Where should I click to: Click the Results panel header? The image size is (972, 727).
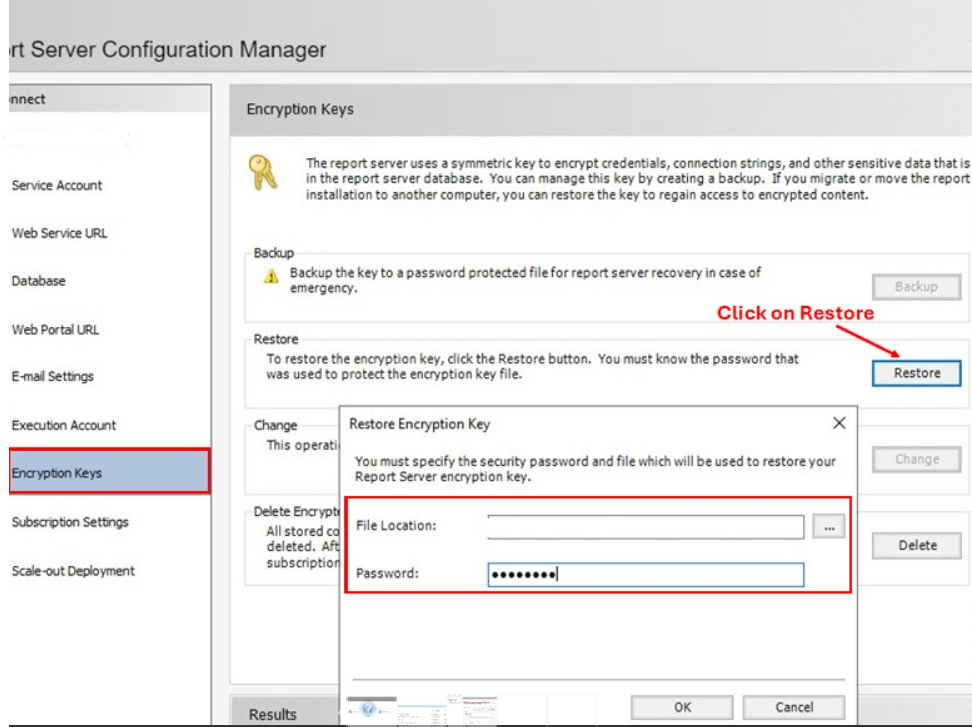273,714
